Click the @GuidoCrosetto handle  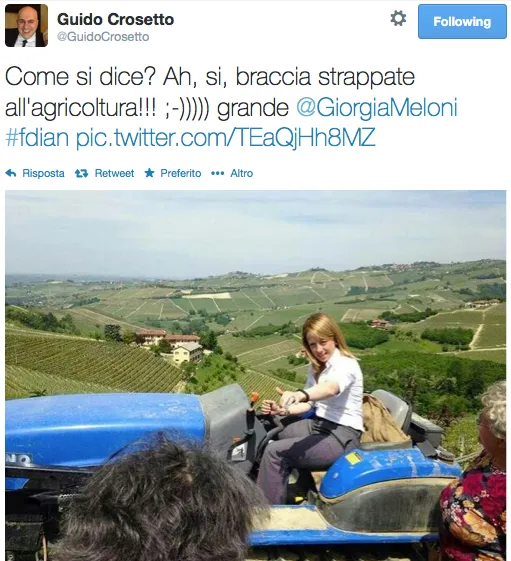tap(103, 37)
